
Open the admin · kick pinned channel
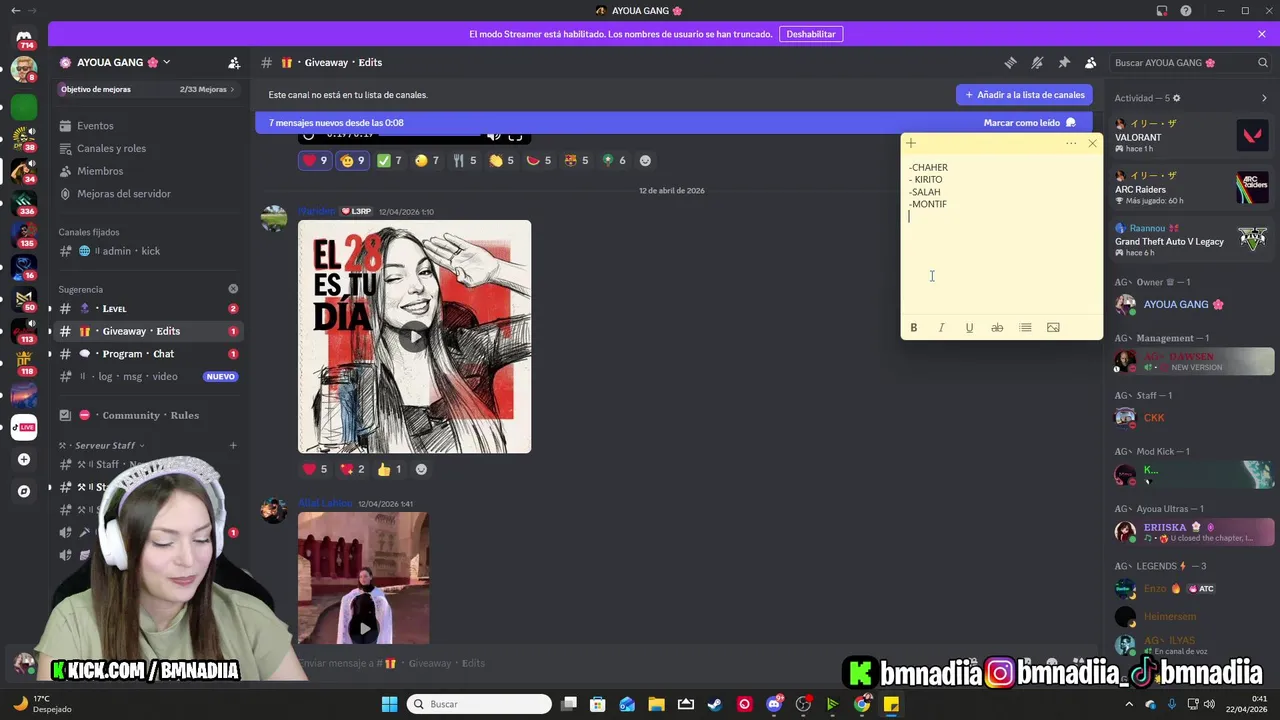click(148, 251)
